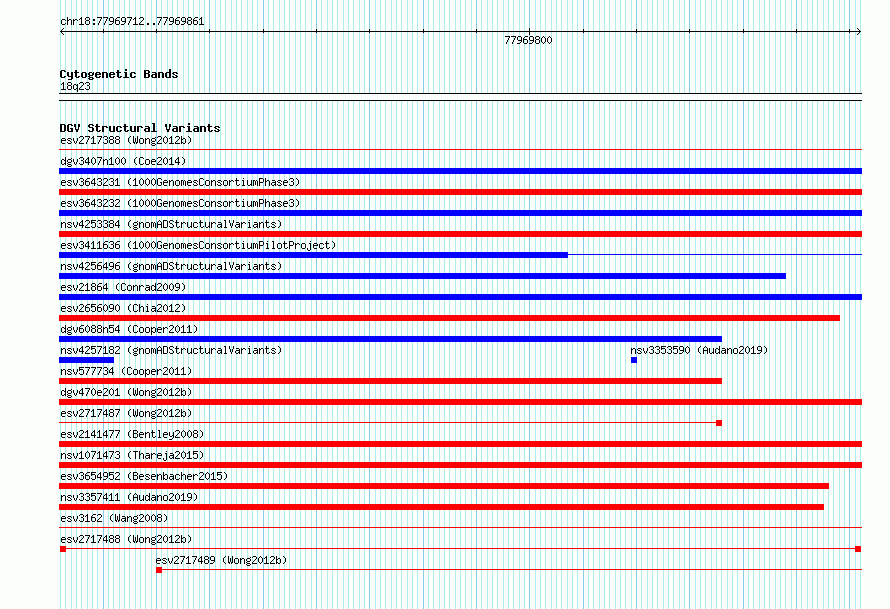This screenshot has width=890, height=609.
Task: Click the short blue nsv4257182 bar
Action: tap(86, 360)
